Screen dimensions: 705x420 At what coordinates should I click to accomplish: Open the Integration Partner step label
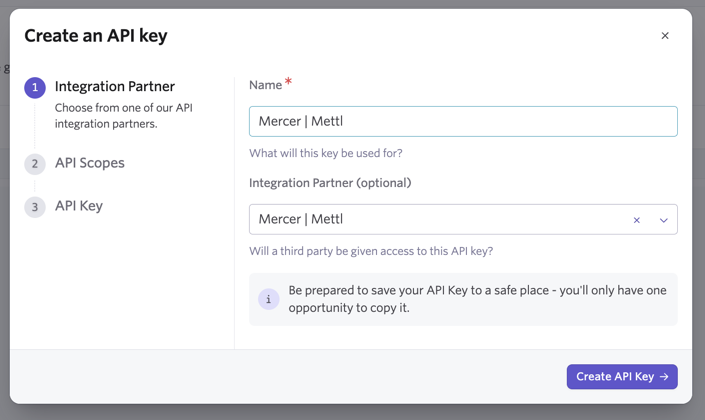pyautogui.click(x=115, y=86)
